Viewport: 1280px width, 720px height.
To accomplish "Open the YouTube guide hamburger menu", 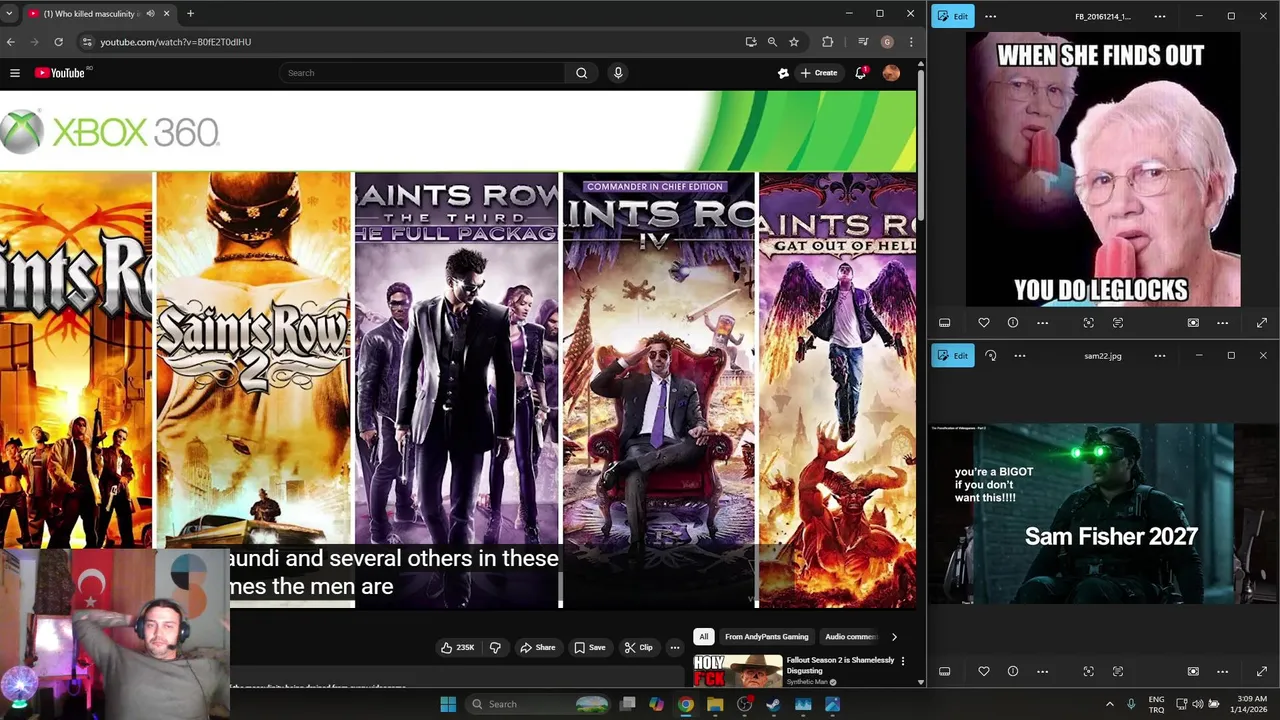I will [x=15, y=73].
